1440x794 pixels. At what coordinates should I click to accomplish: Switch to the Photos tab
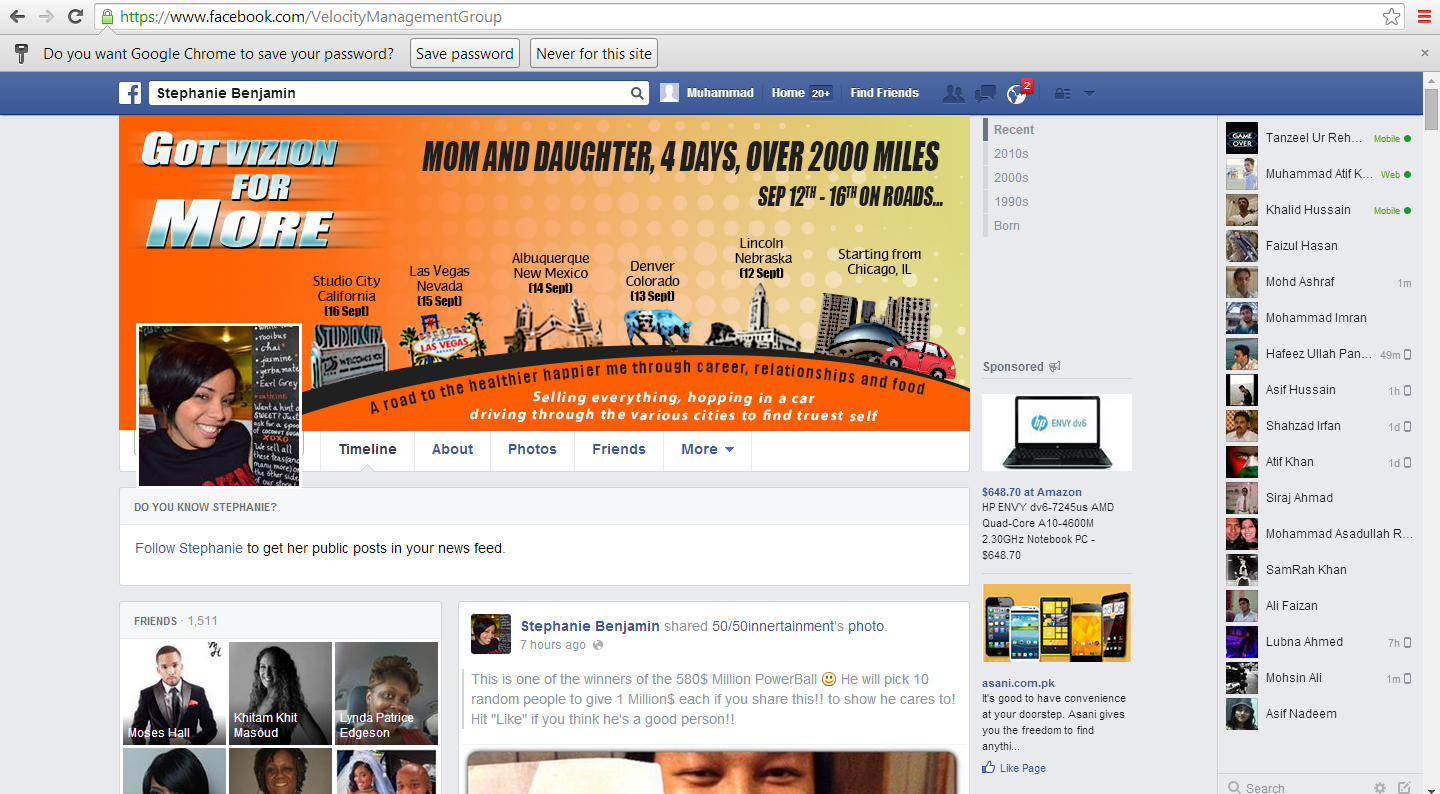click(x=531, y=449)
